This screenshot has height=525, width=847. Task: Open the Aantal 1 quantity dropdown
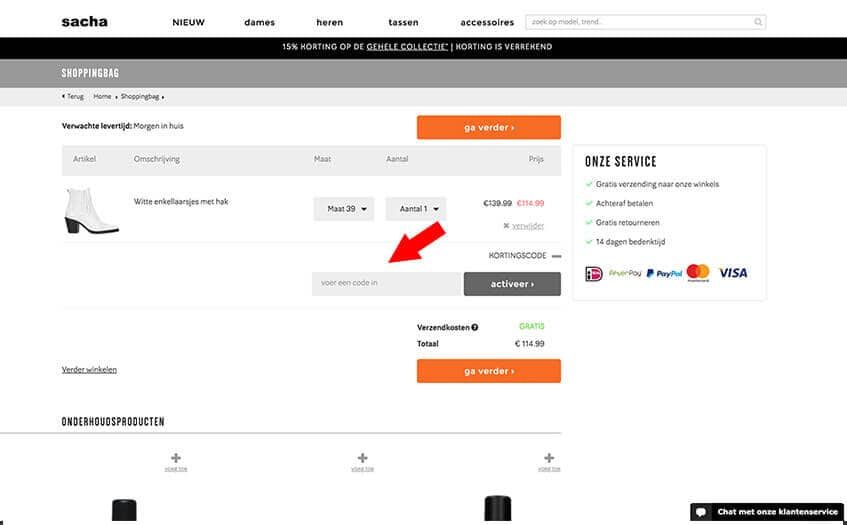415,209
